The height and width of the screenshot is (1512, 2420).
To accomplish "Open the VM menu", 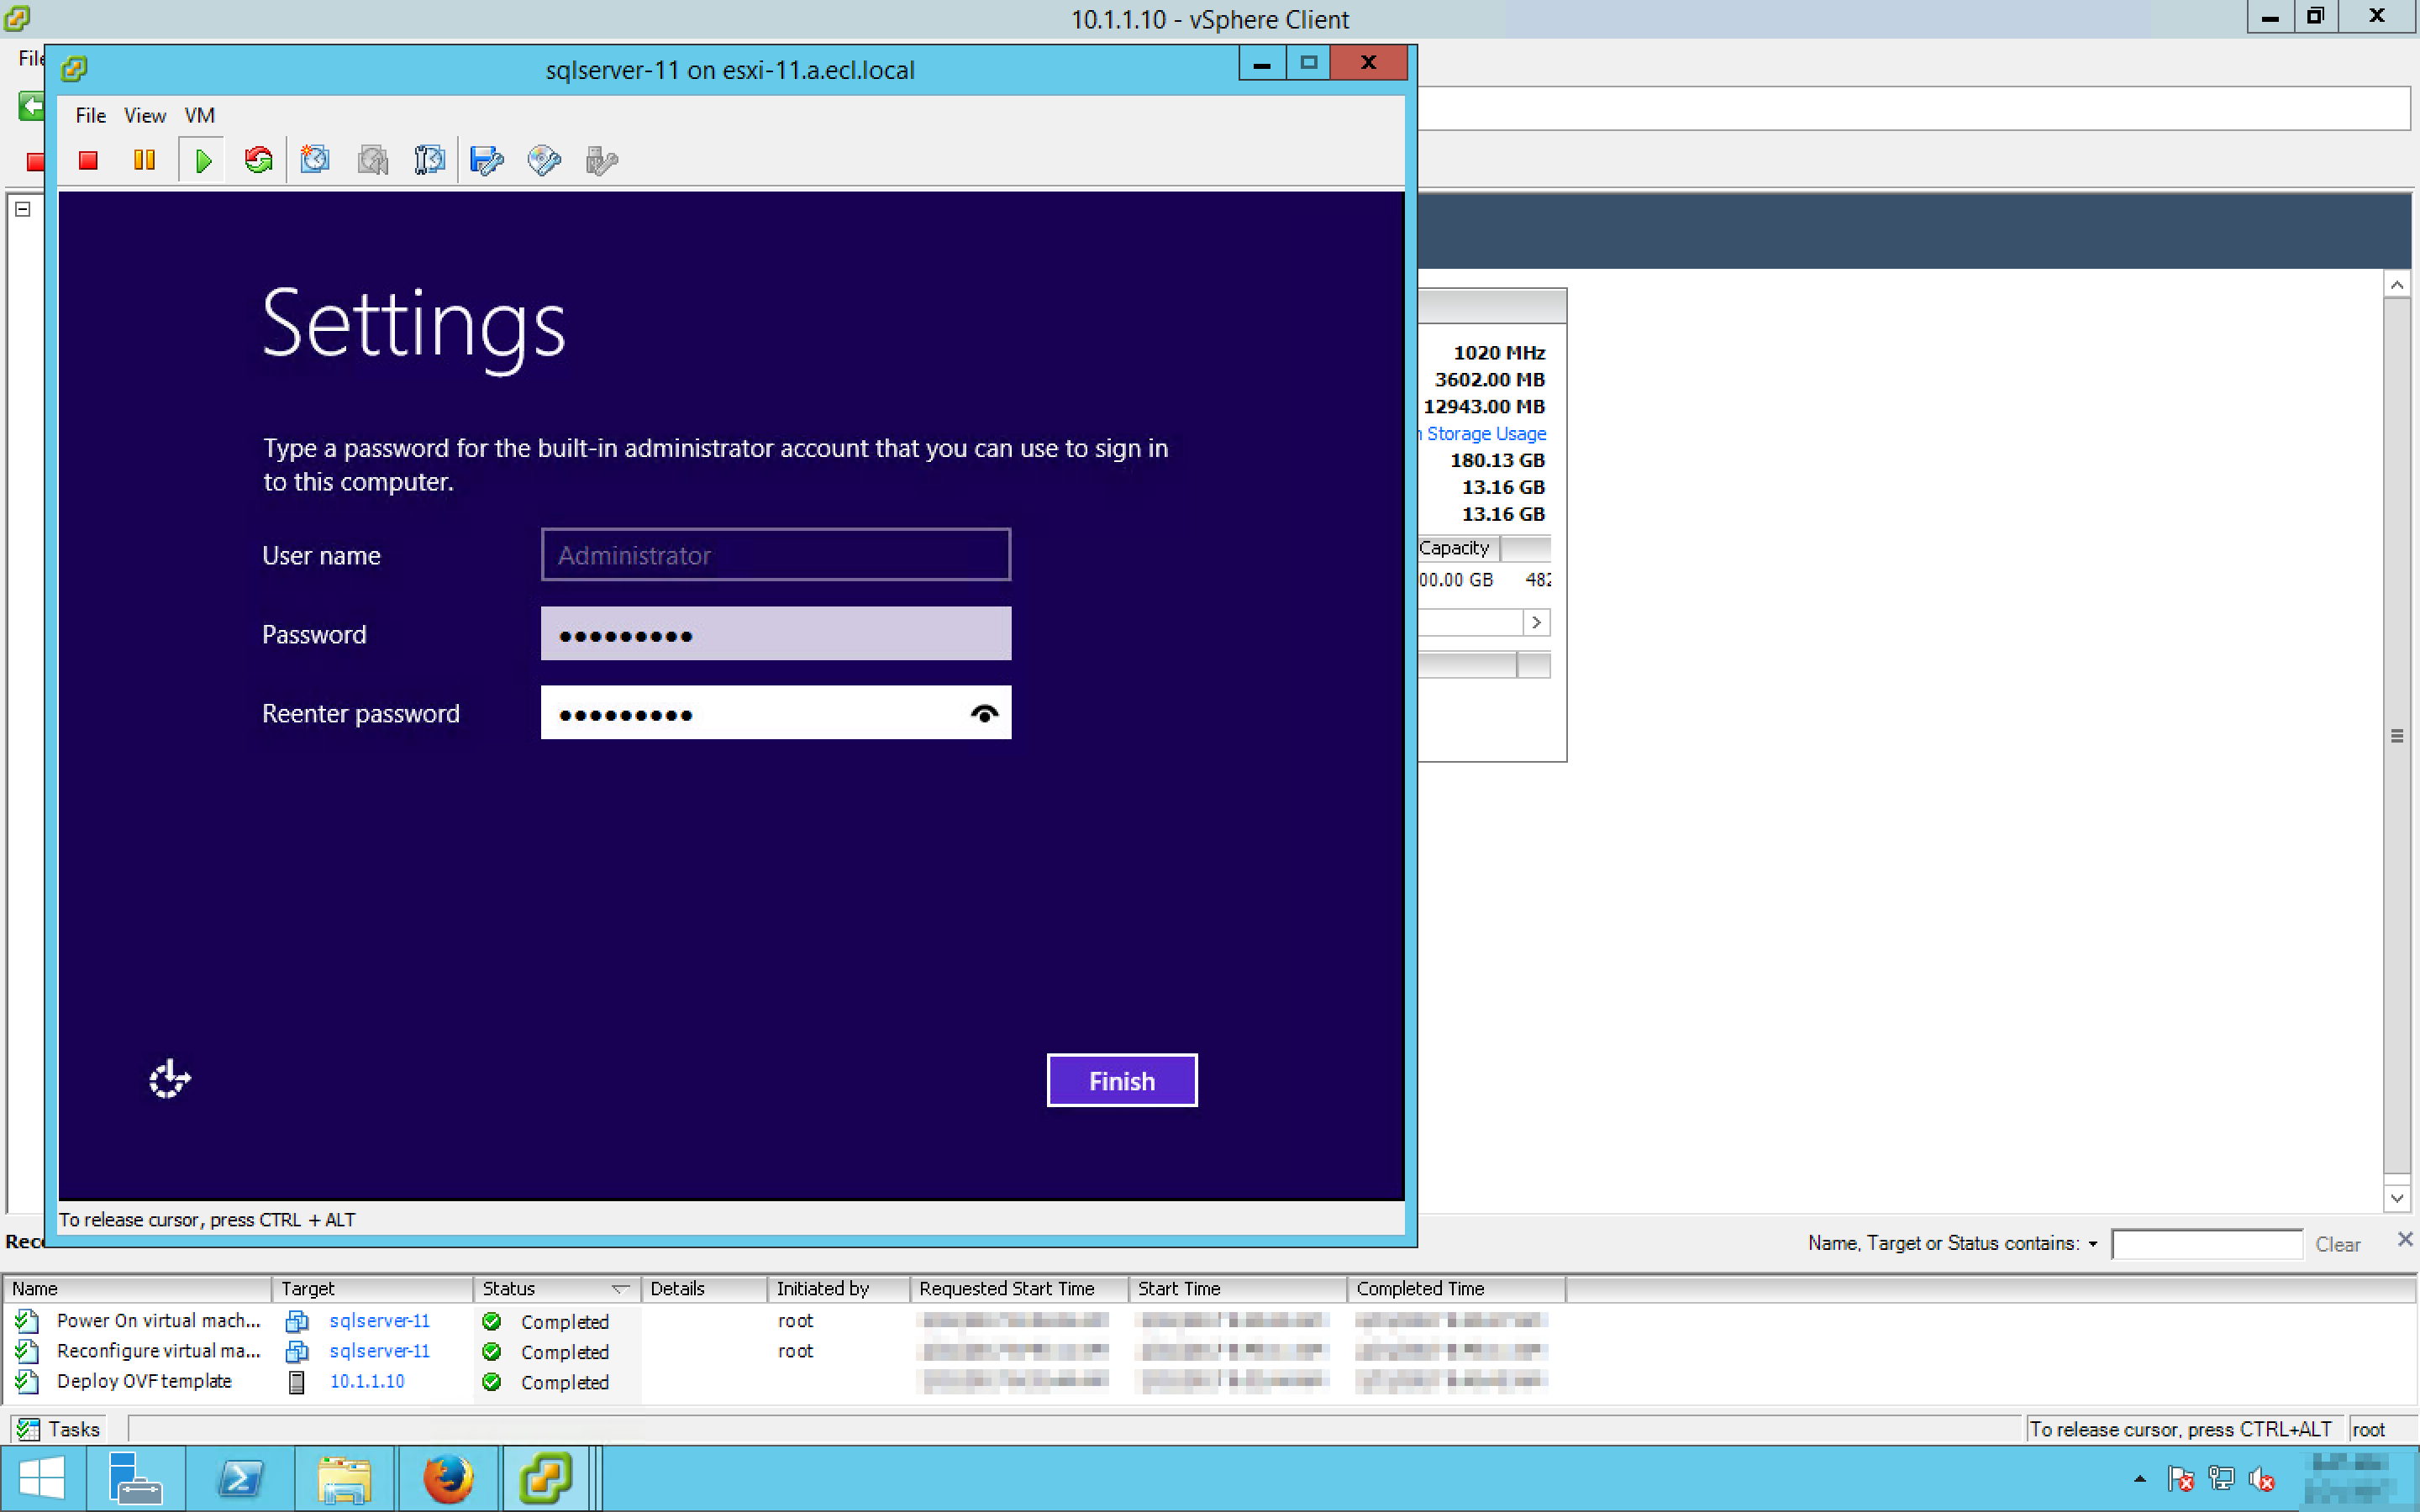I will click(x=199, y=116).
